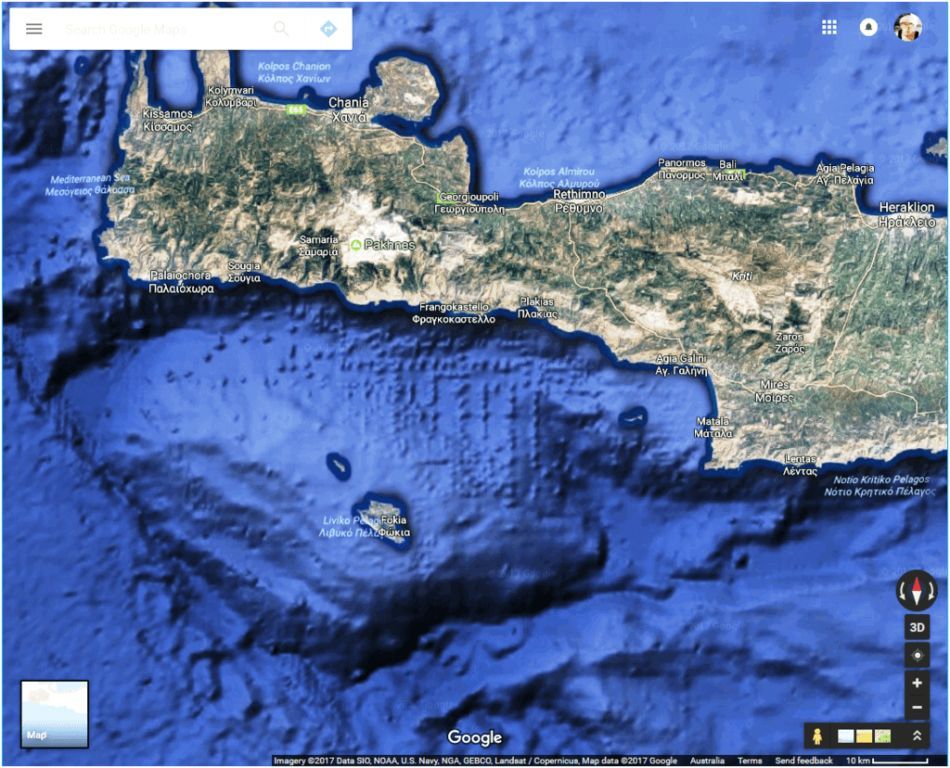Click the Frangokastello place label
Viewport: 950px width, 768px height.
454,313
